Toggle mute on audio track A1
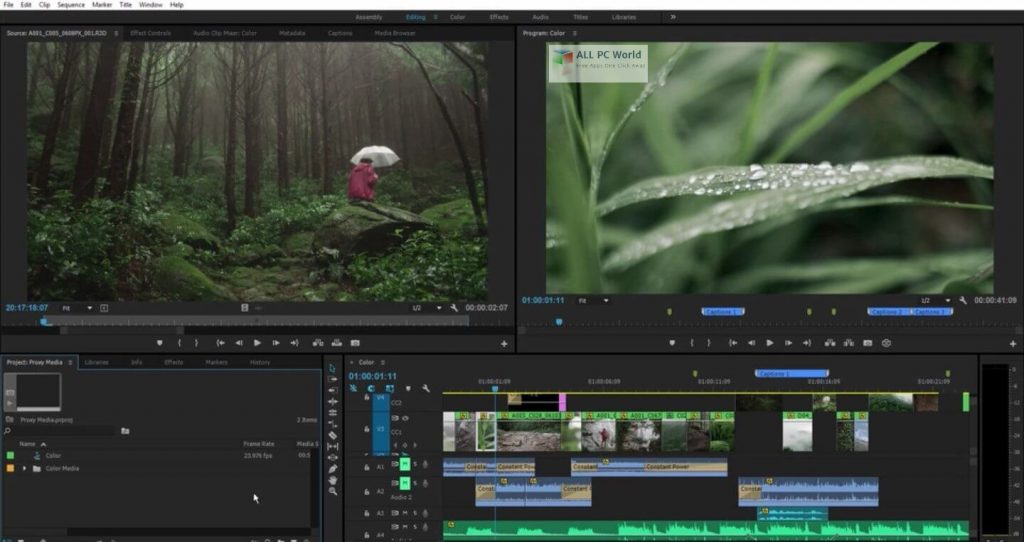The width and height of the screenshot is (1024, 542). point(405,465)
